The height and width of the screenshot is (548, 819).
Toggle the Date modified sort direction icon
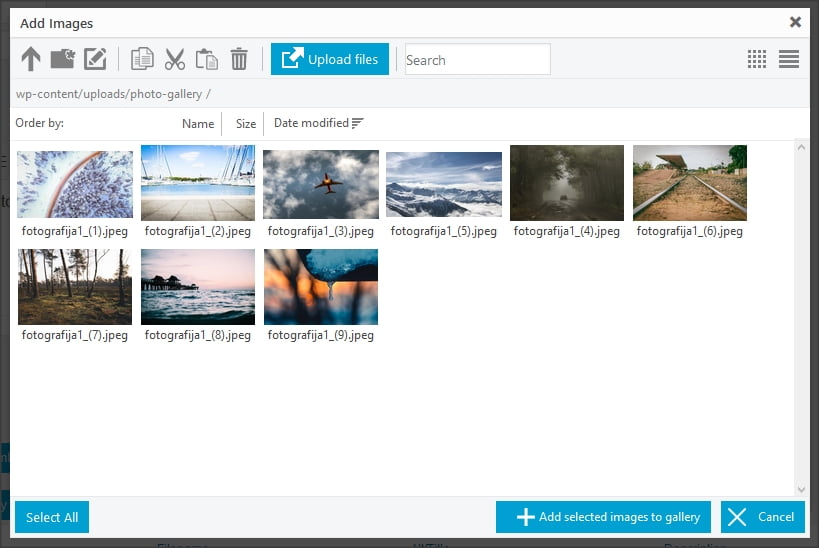point(357,123)
